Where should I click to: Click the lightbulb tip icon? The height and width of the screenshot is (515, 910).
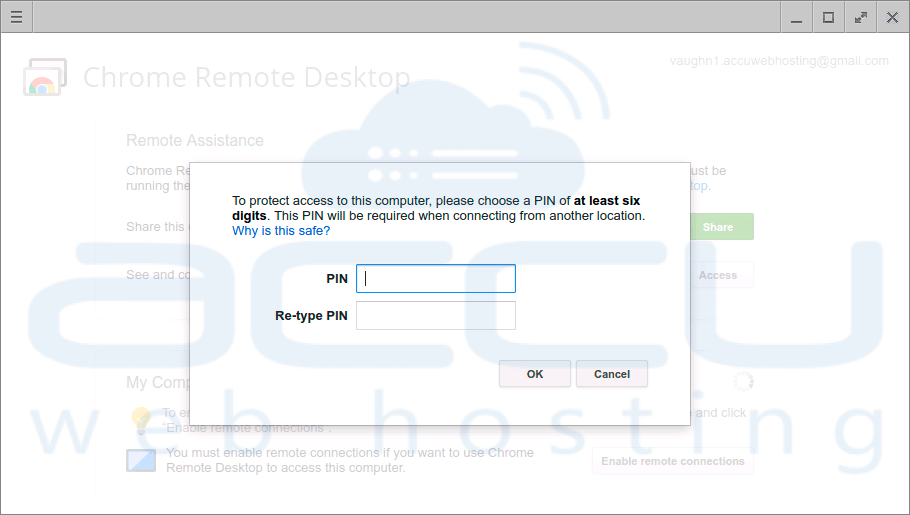pos(141,420)
